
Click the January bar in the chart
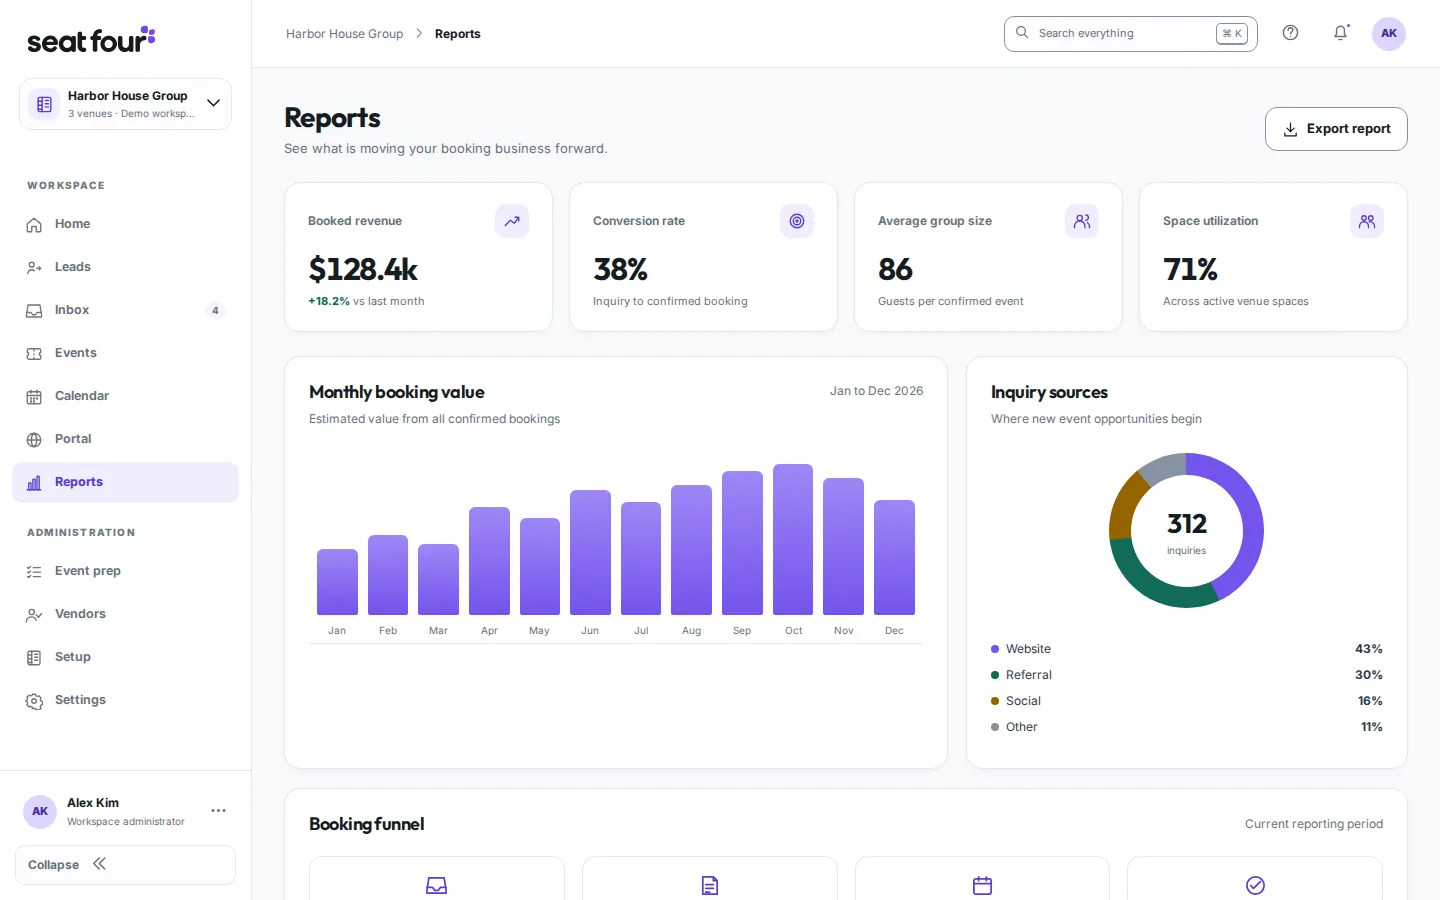337,582
